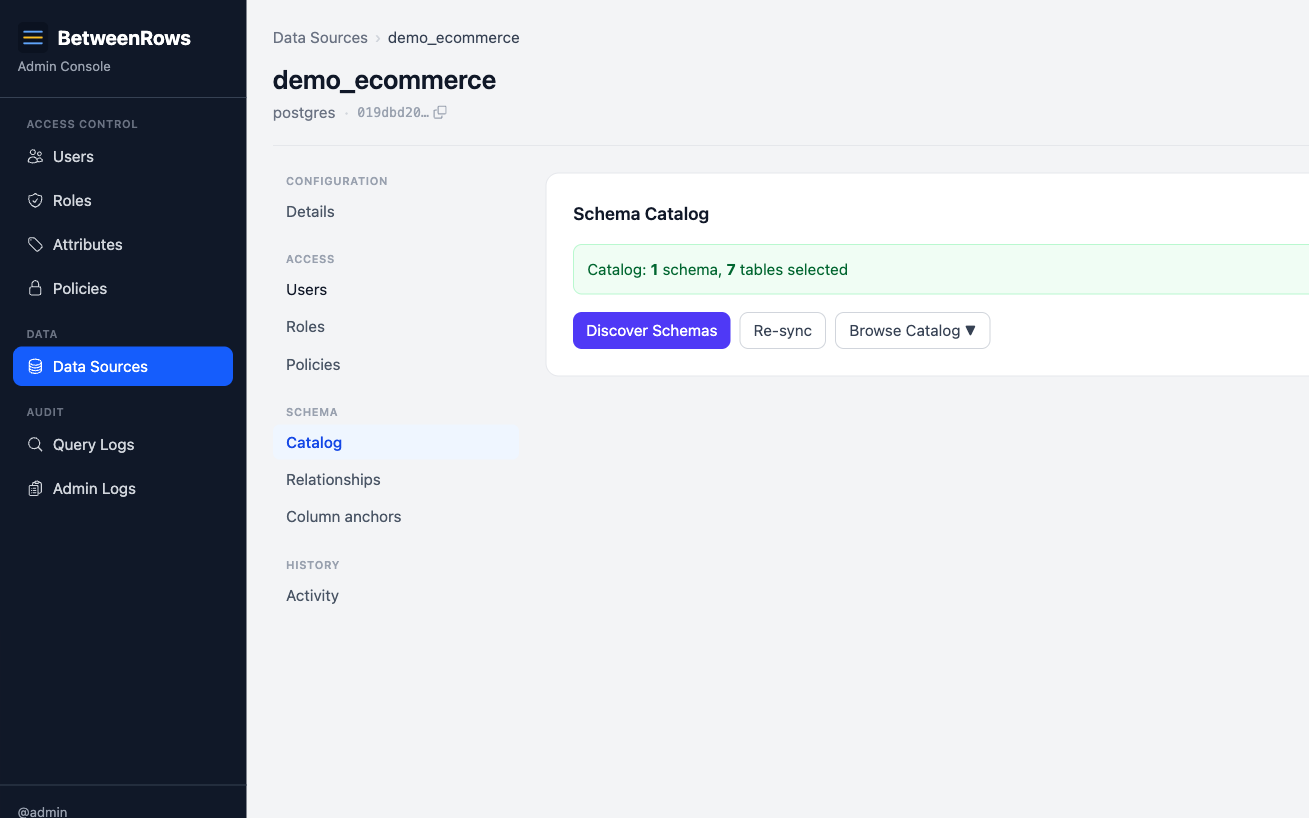Image resolution: width=1309 pixels, height=818 pixels.
Task: Open Column anchors tab
Action: pyautogui.click(x=396, y=517)
